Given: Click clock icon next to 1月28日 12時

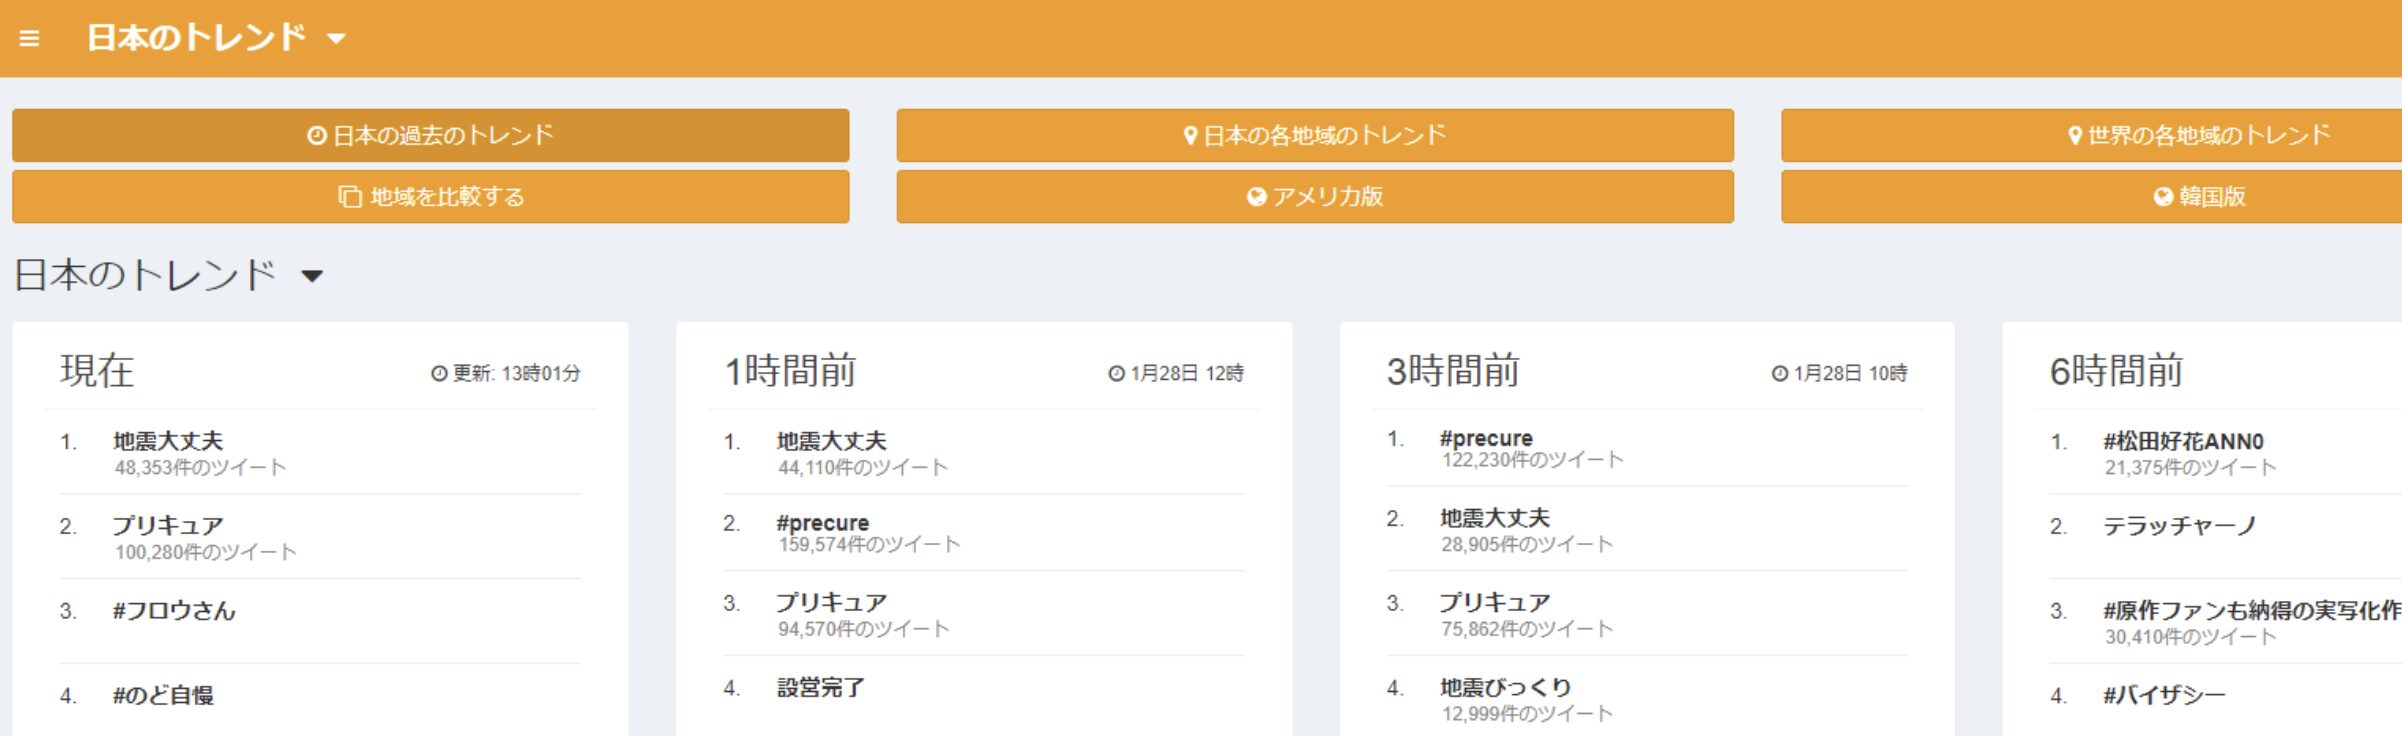Looking at the screenshot, I should point(1116,373).
